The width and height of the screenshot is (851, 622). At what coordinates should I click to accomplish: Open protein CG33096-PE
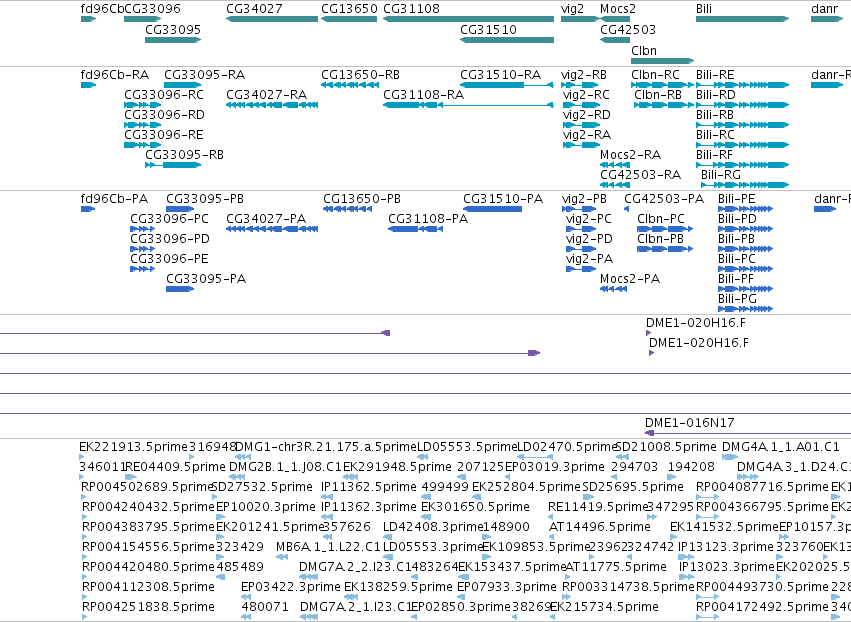[x=169, y=259]
